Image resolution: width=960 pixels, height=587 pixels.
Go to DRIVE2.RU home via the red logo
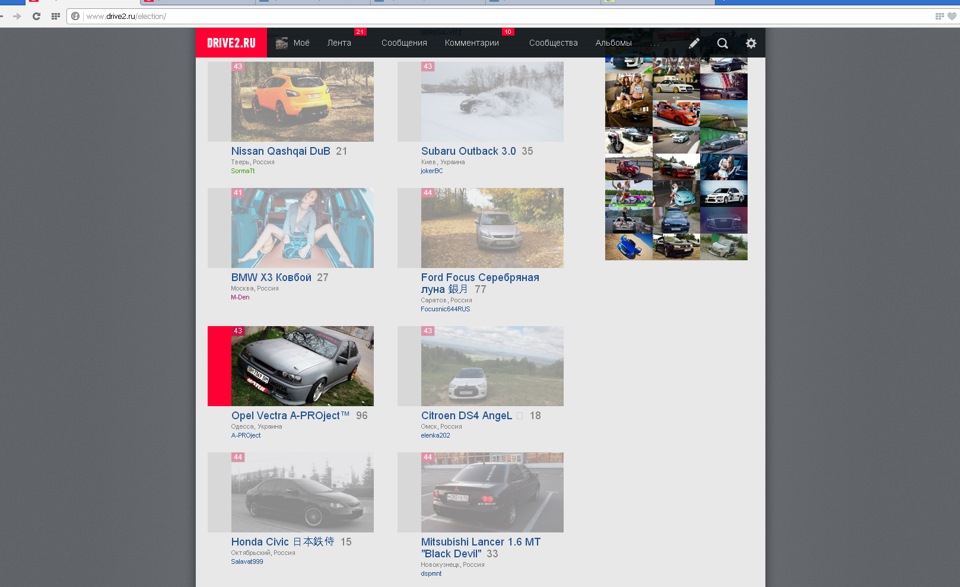tap(231, 43)
